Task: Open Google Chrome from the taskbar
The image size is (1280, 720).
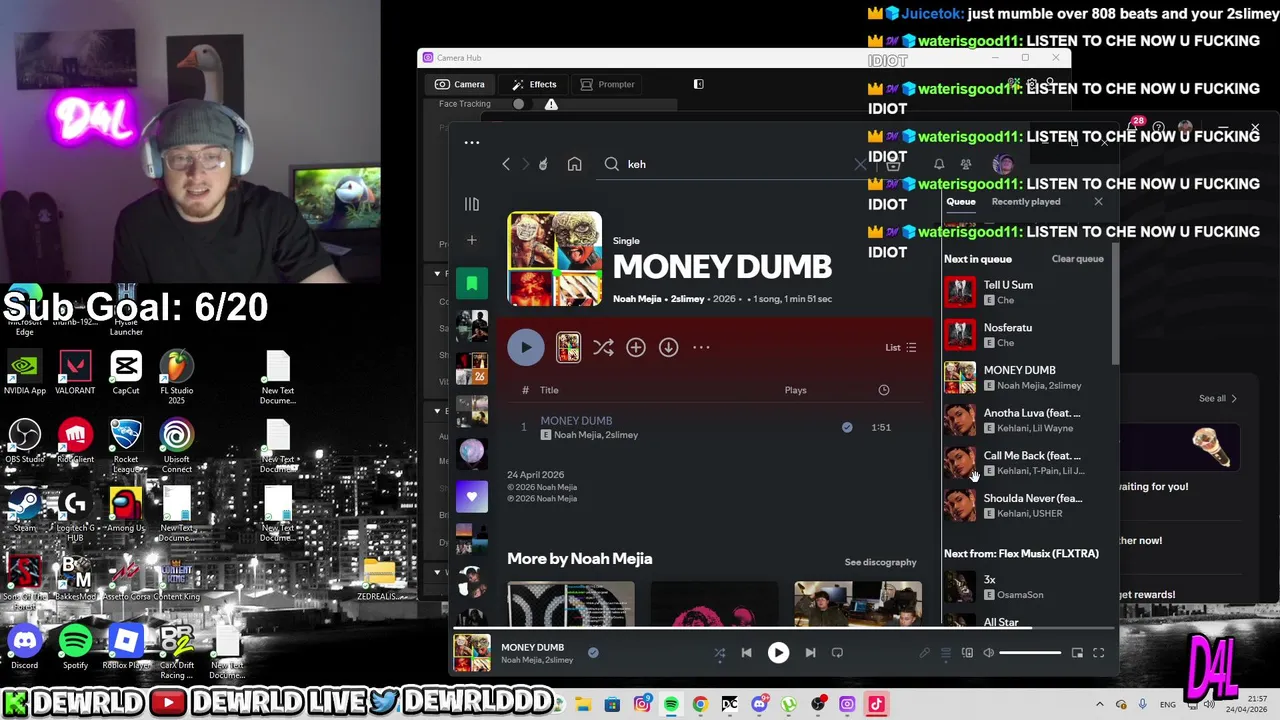Action: pyautogui.click(x=700, y=704)
